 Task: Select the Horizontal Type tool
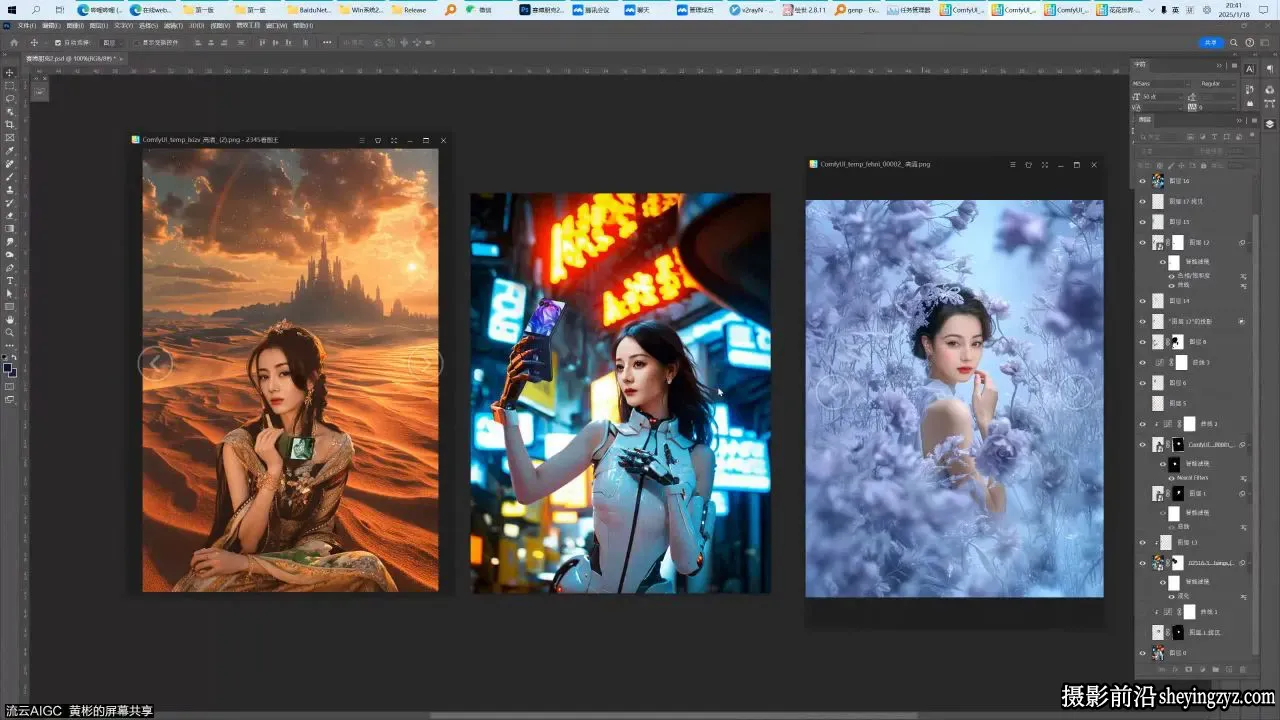[10, 280]
